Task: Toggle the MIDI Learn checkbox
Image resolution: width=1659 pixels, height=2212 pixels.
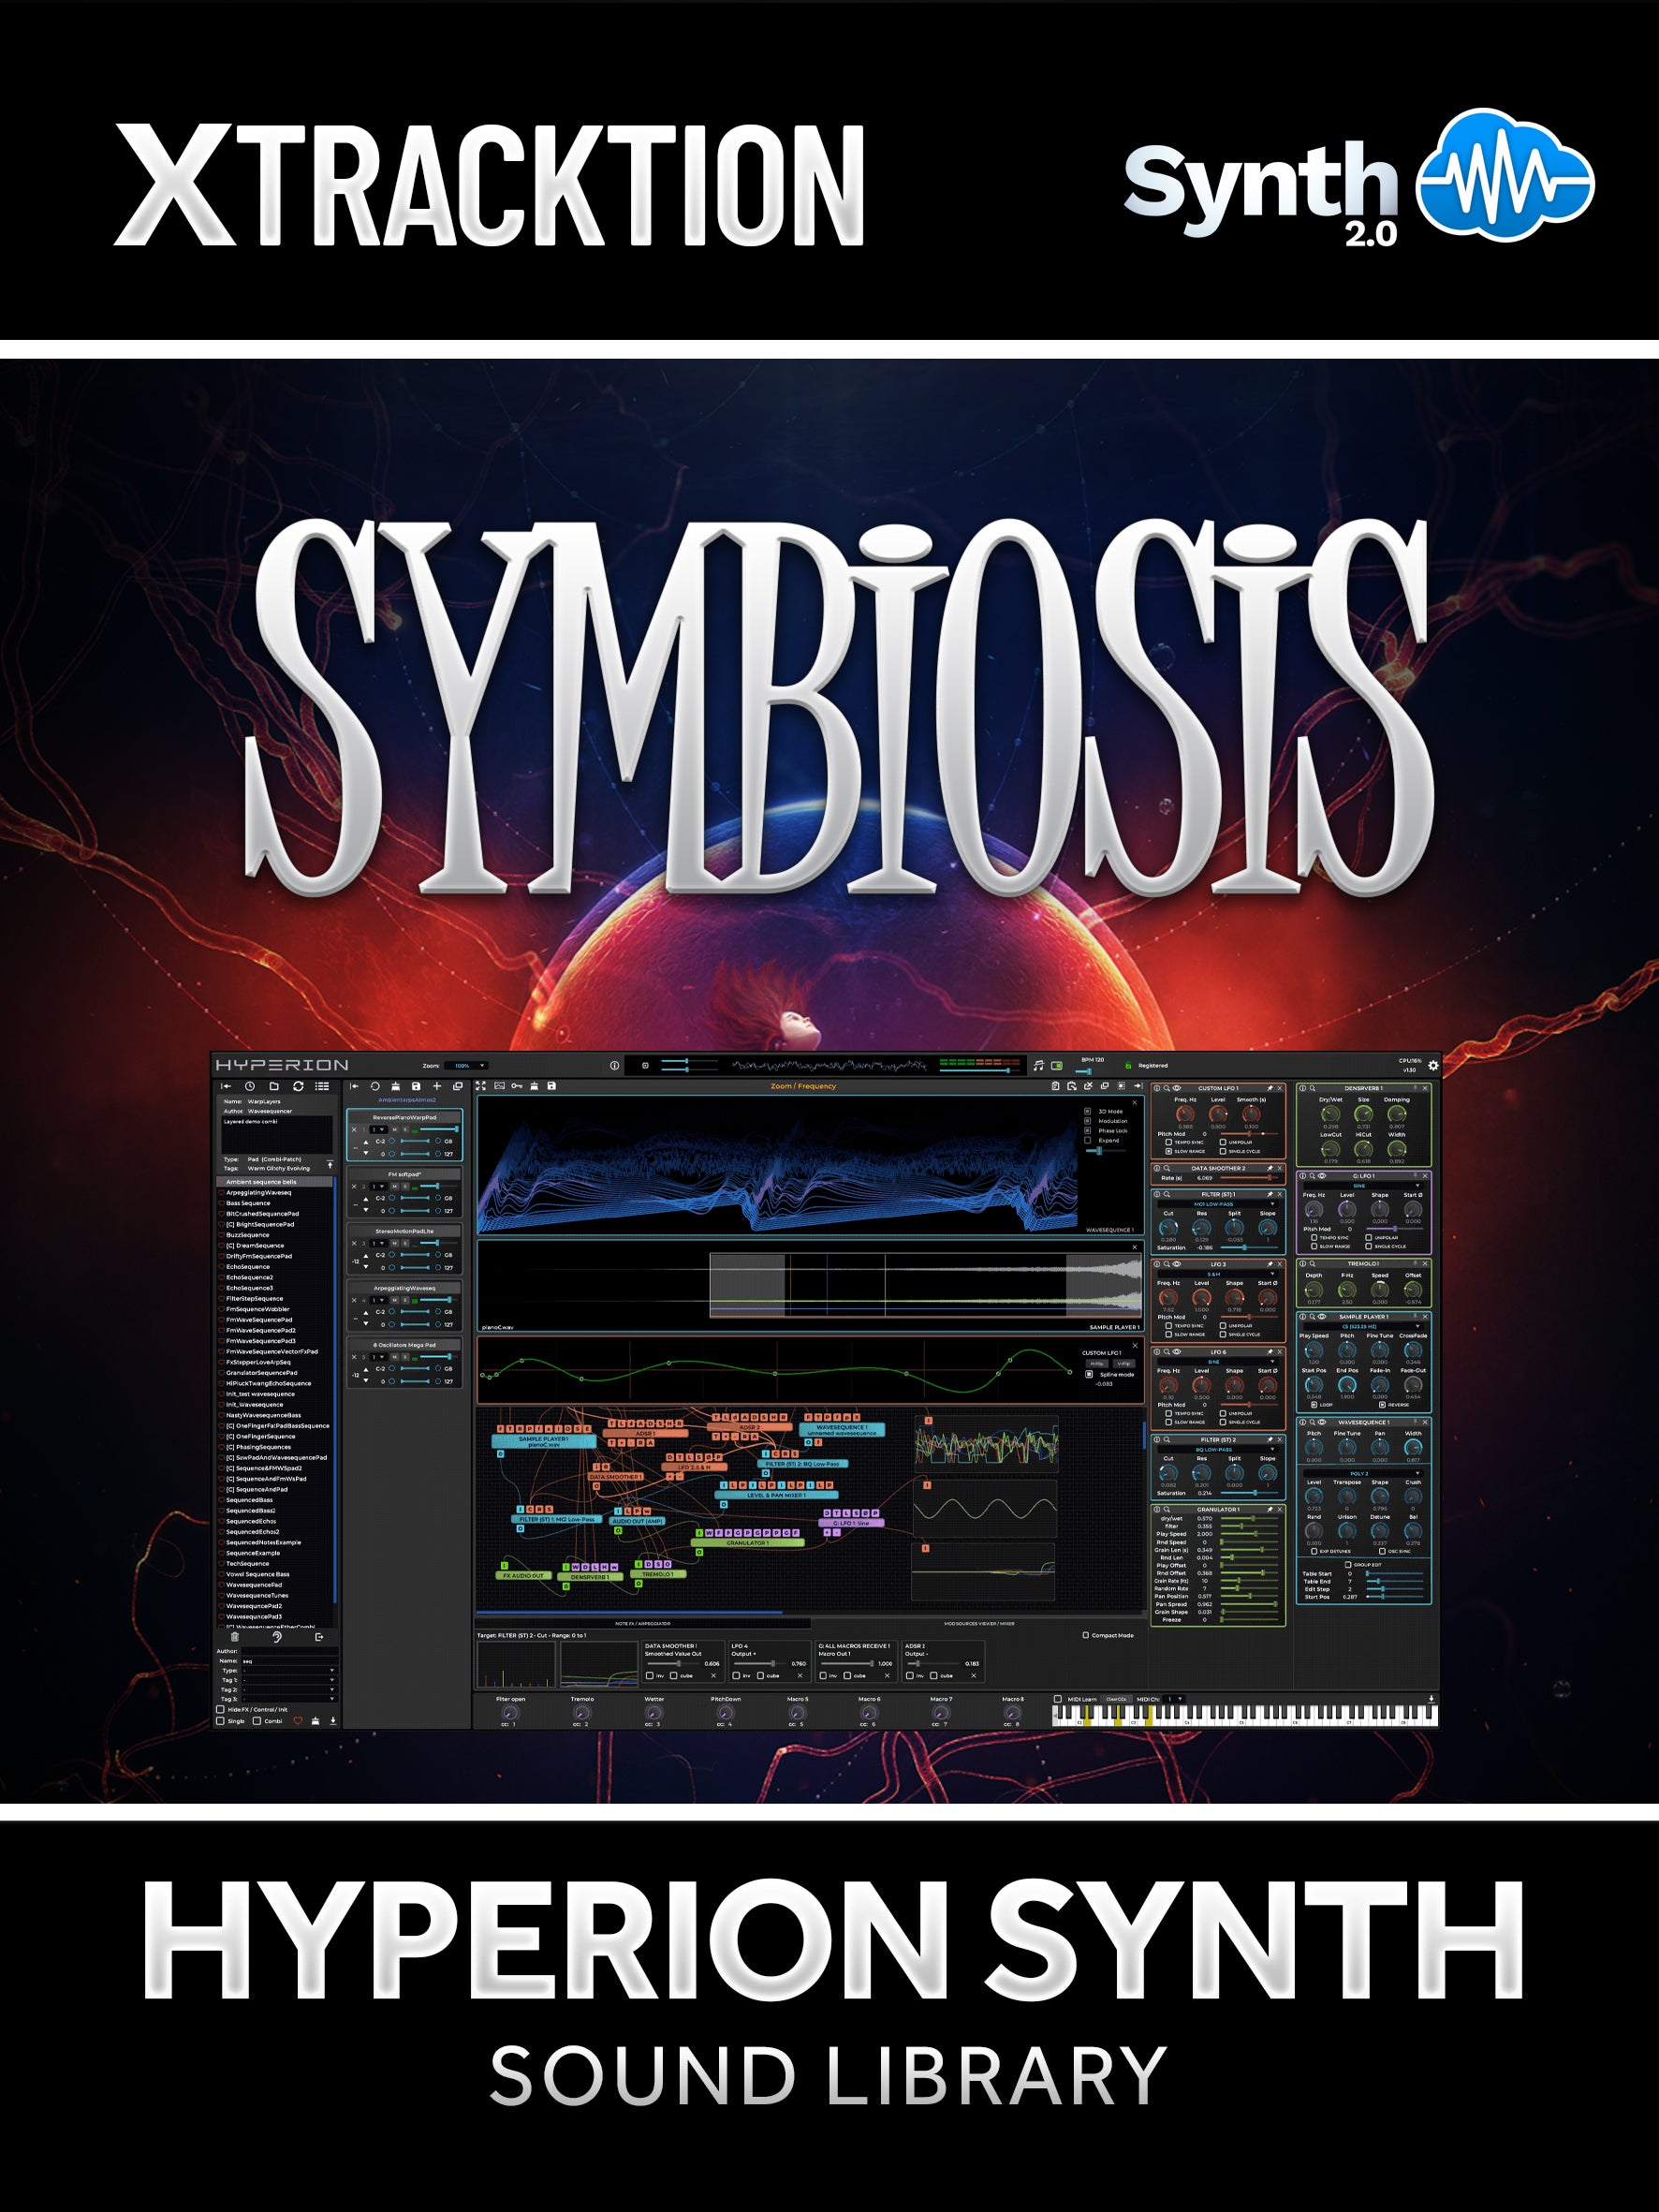Action: (x=1058, y=1699)
